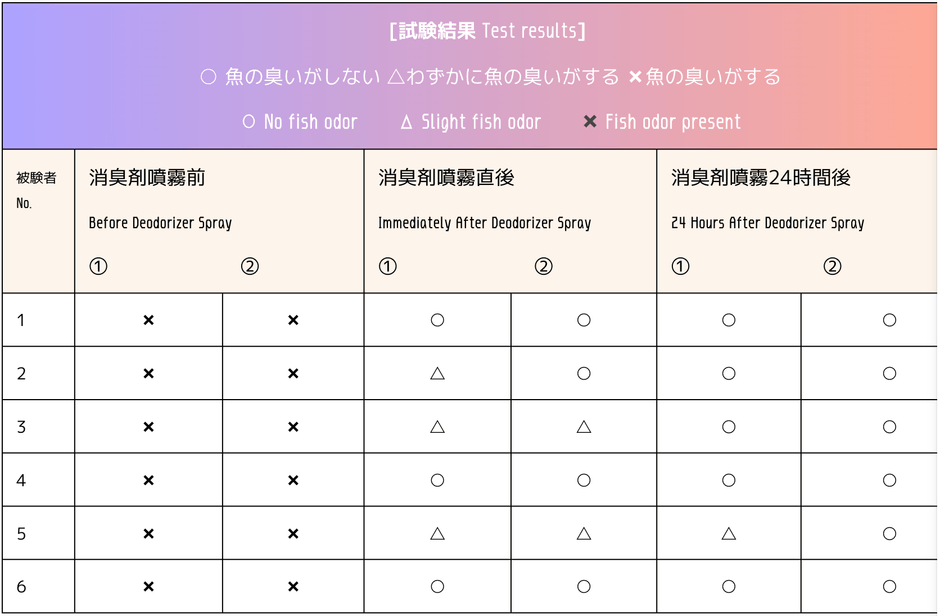The width and height of the screenshot is (940, 616).
Task: Select the "消臭剤噴霧24時間後" header
Action: tap(760, 178)
